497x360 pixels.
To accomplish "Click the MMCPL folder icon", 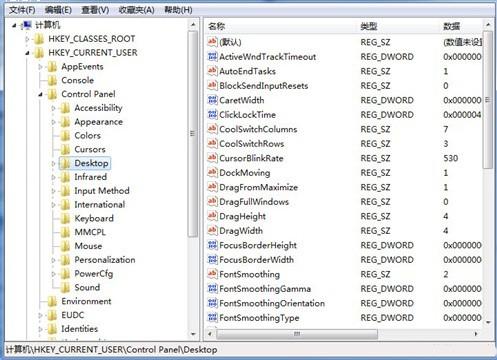I will click(x=66, y=232).
